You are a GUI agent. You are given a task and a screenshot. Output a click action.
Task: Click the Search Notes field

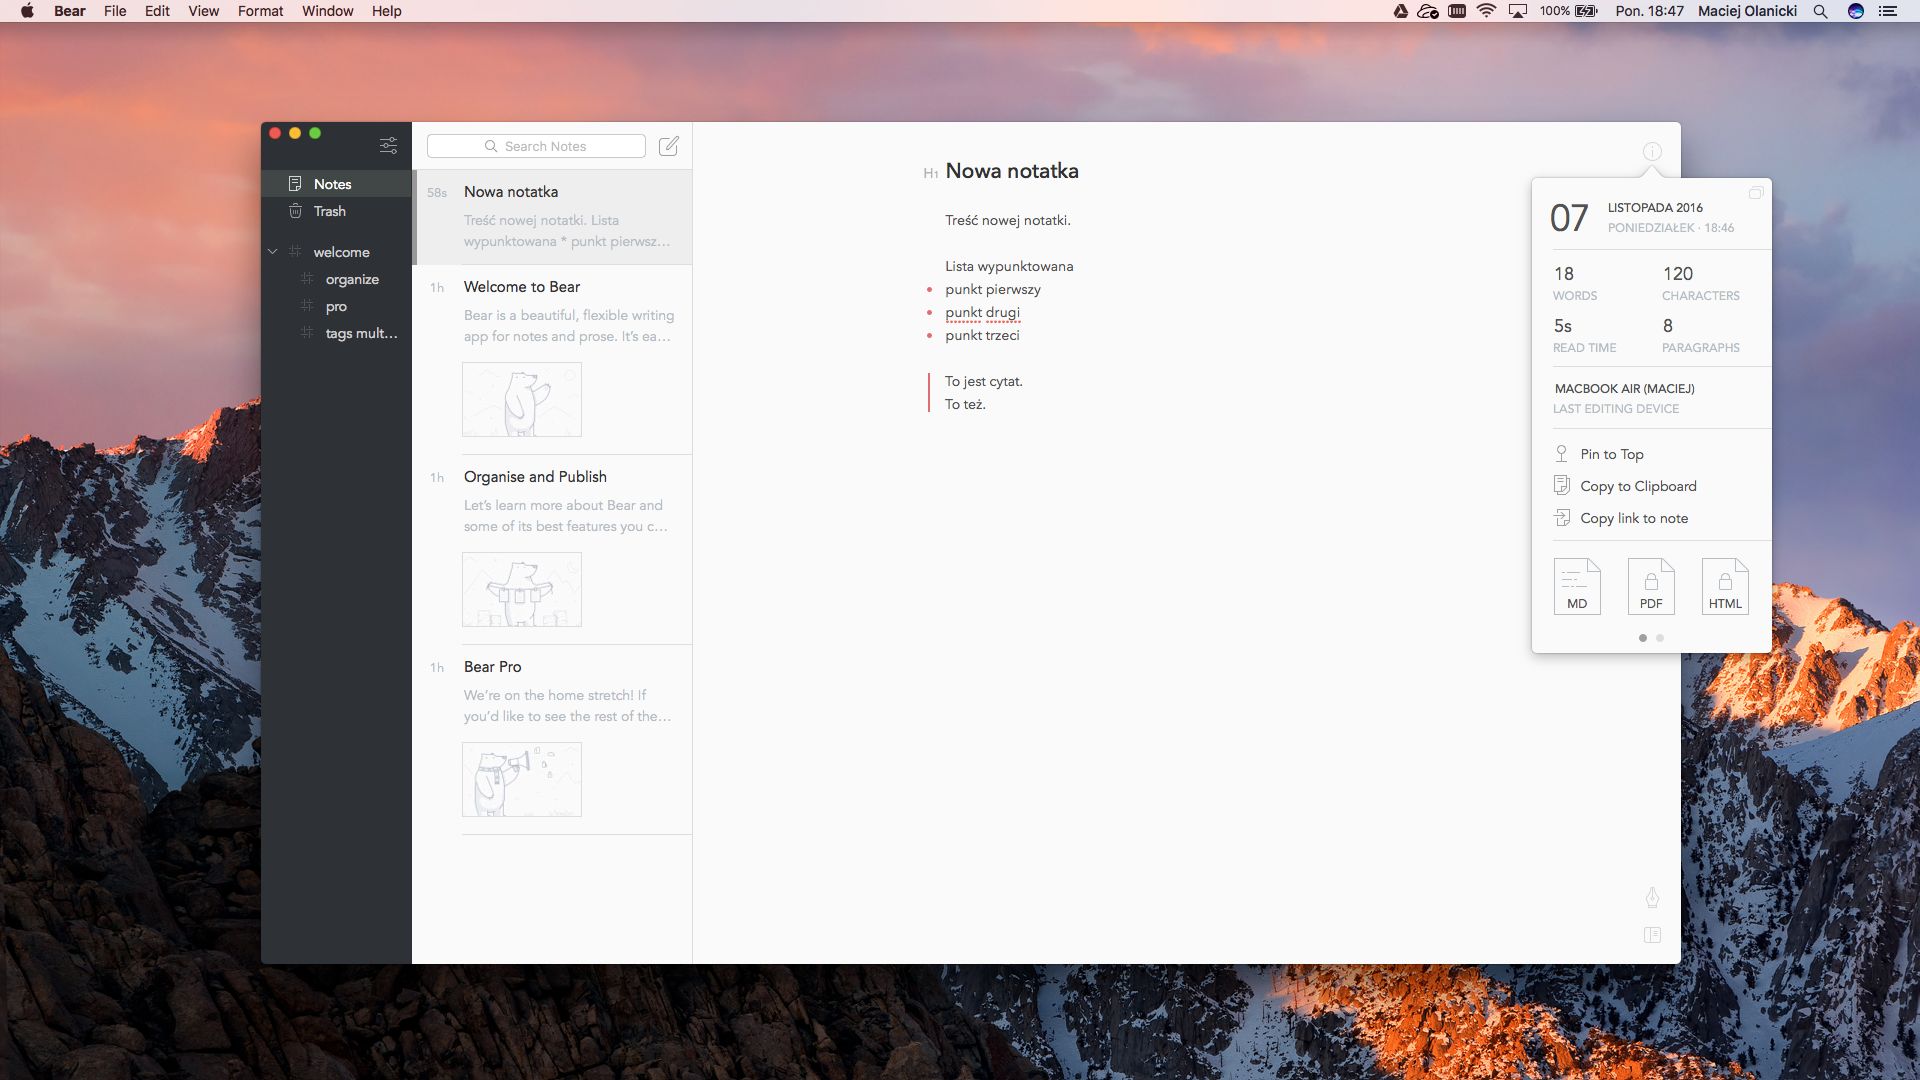pos(536,146)
